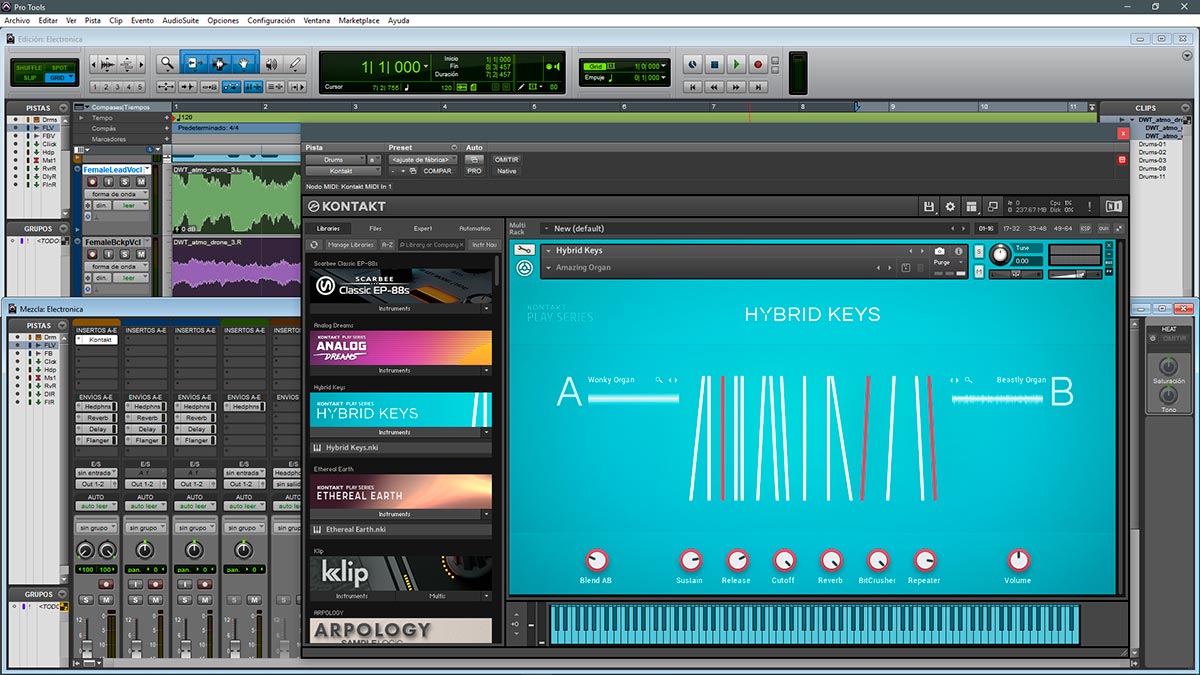1200x675 pixels.
Task: Open forma de onda view dropdown on FemaleLeadVocl
Action: click(x=116, y=194)
